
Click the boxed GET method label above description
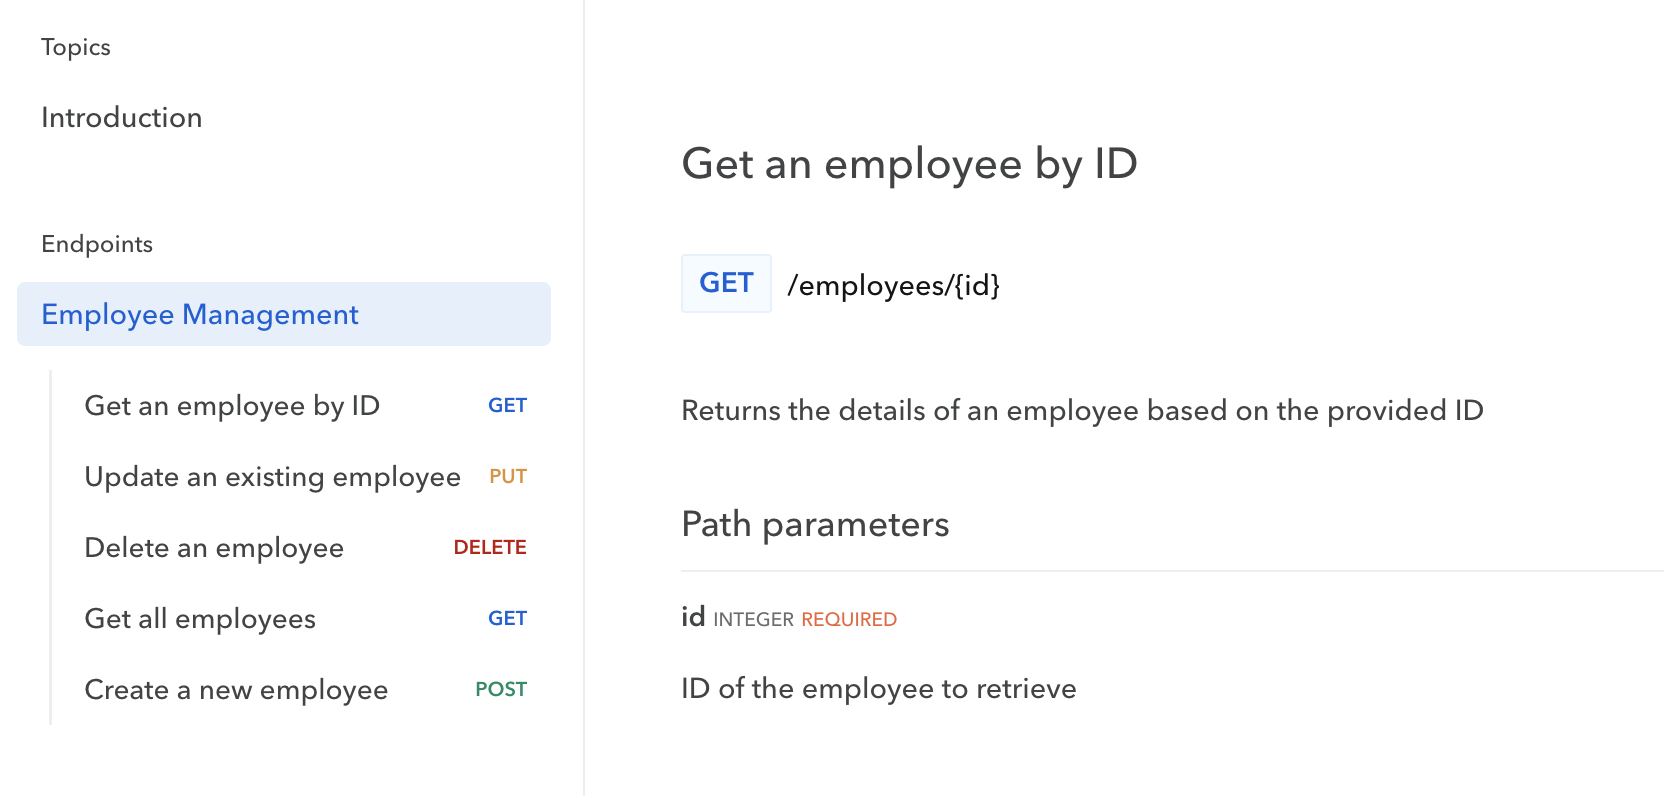click(x=726, y=284)
